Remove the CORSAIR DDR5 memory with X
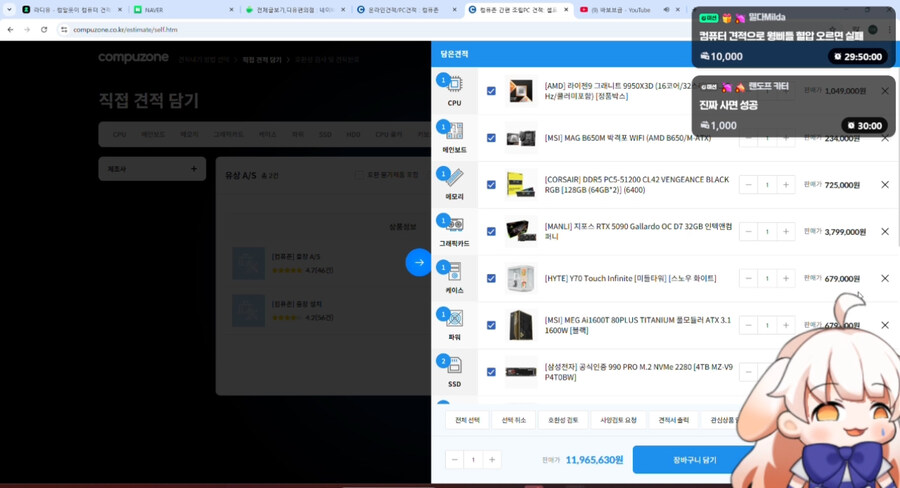900x488 pixels. pos(885,185)
